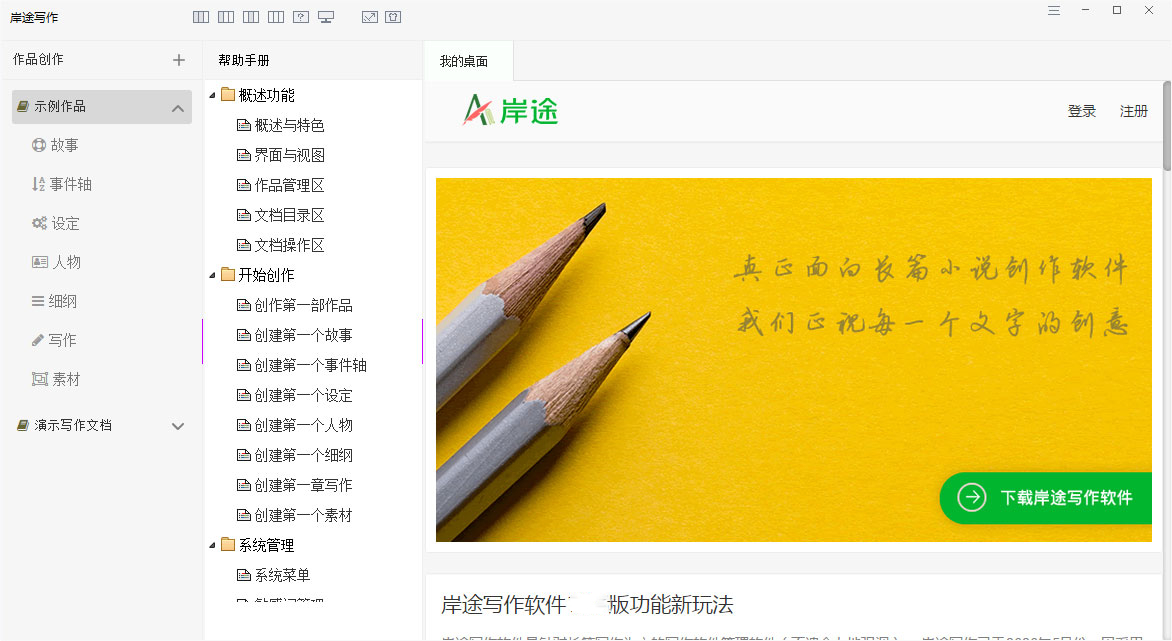This screenshot has height=641, width=1172.
Task: Open the 写作 writing section
Action: coord(62,340)
